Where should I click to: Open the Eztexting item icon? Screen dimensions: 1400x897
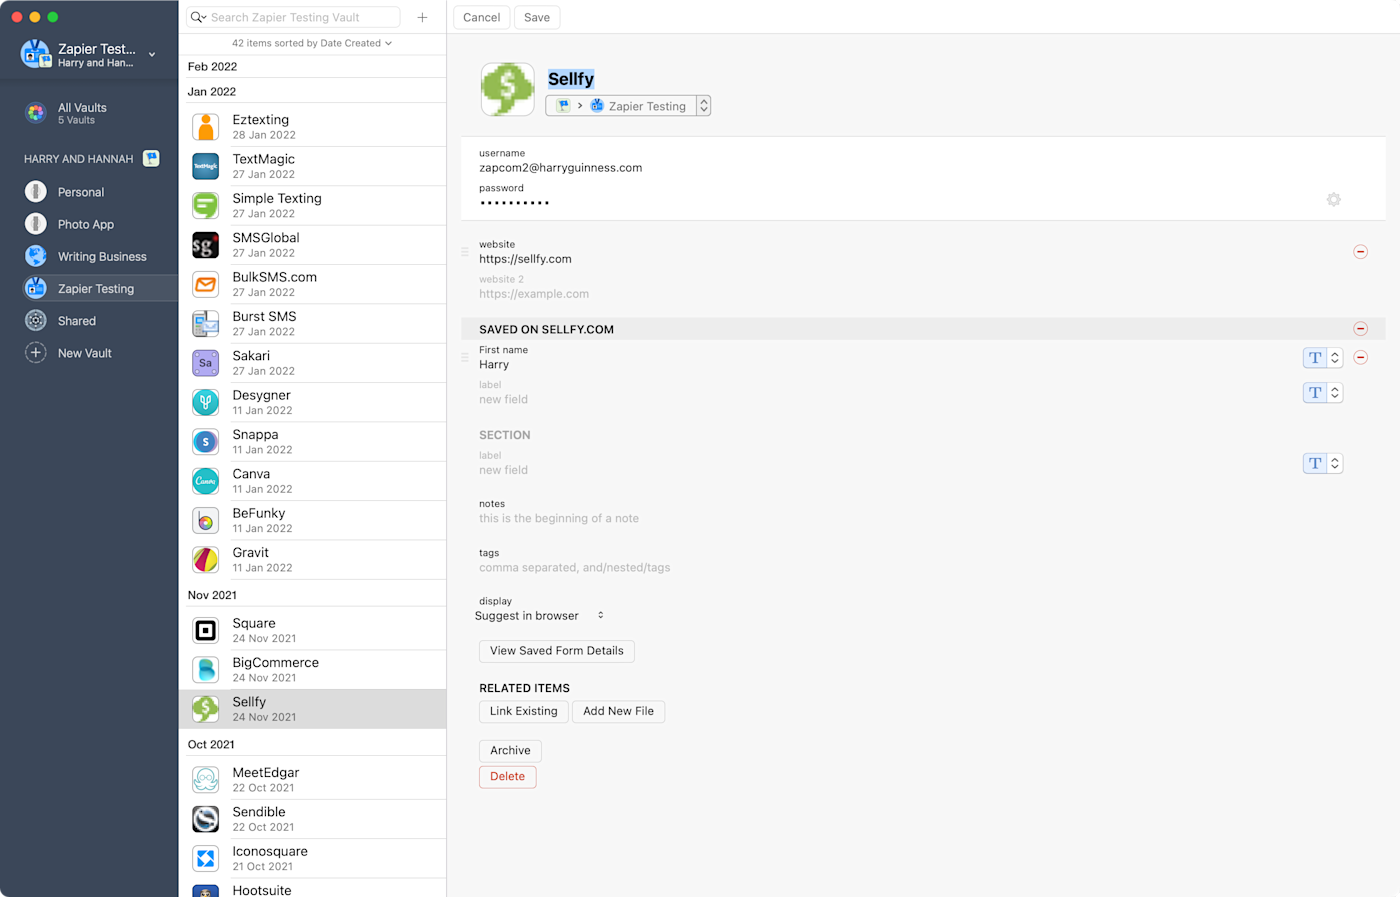[x=205, y=127]
